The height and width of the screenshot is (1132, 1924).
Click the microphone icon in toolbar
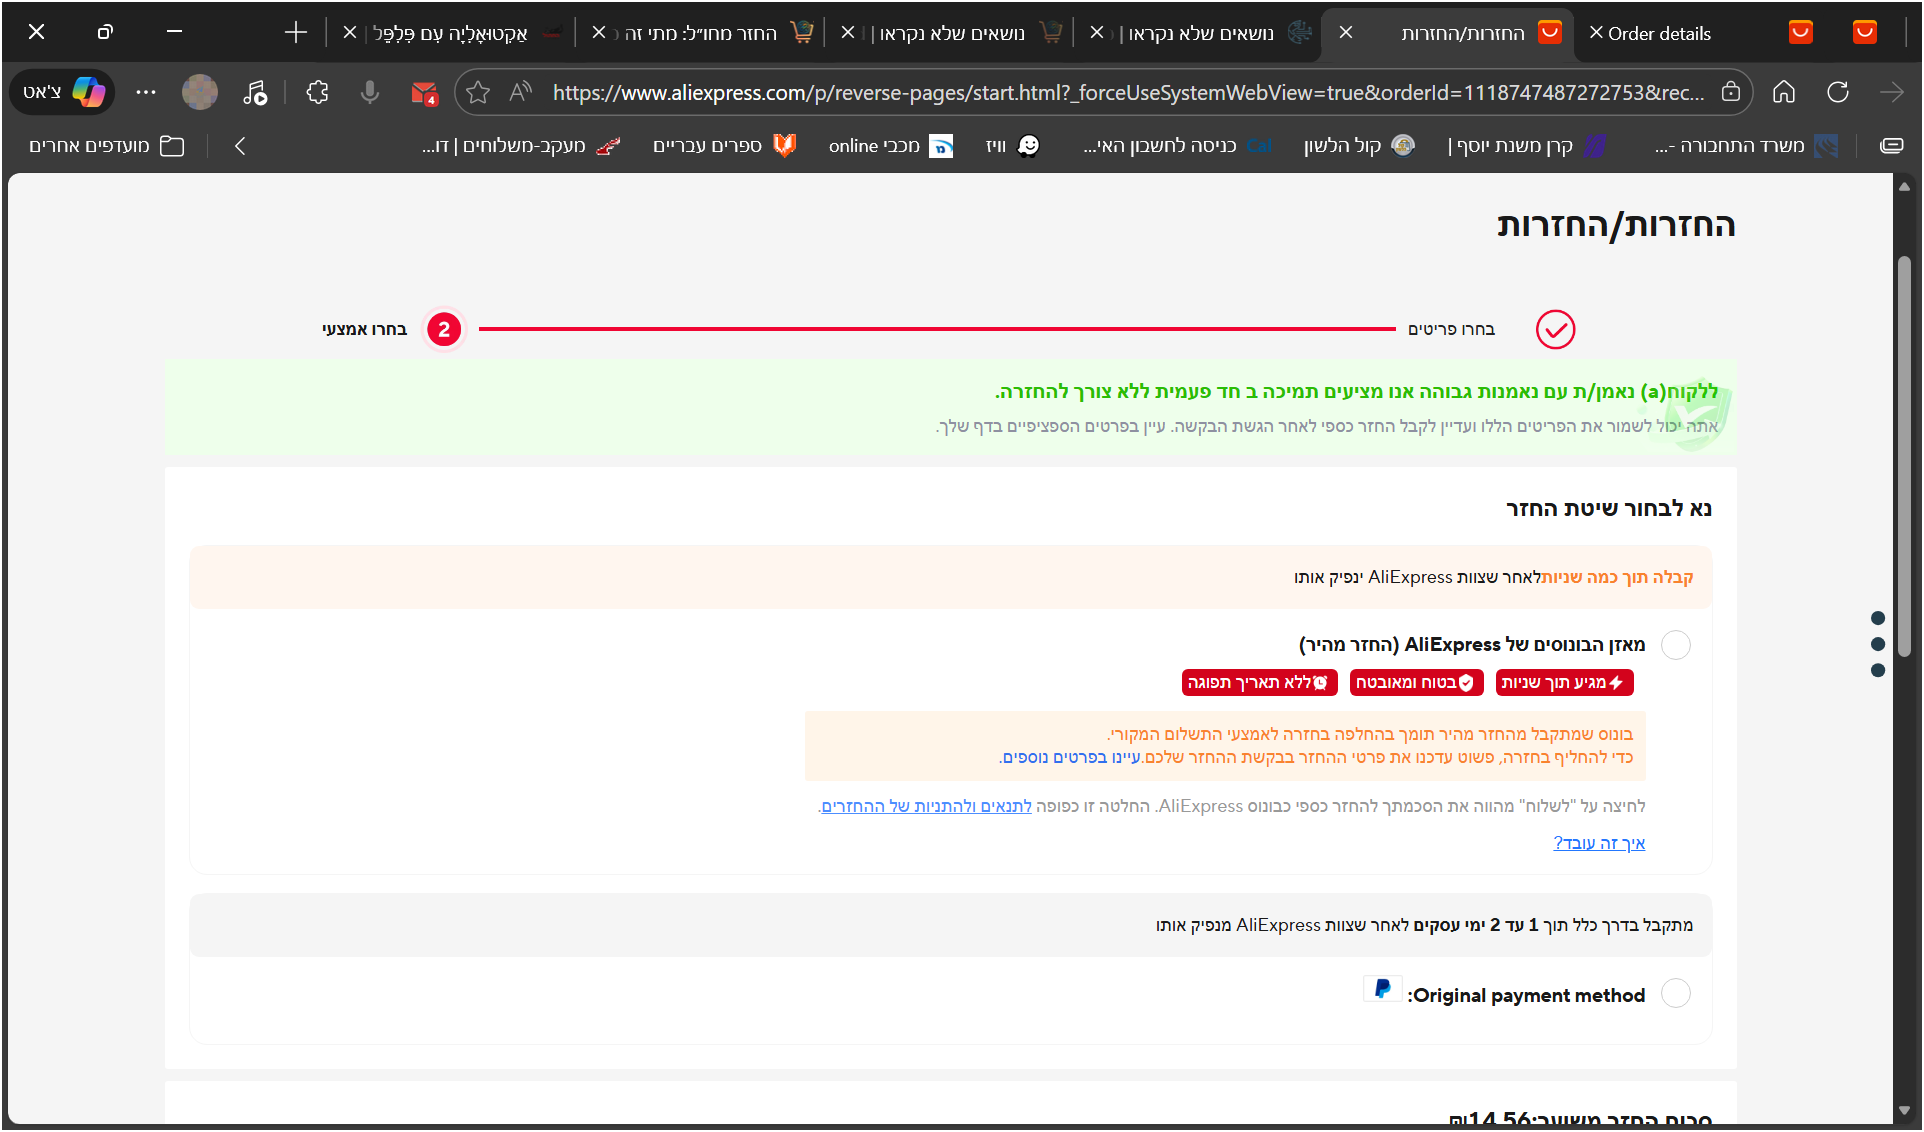coord(370,93)
